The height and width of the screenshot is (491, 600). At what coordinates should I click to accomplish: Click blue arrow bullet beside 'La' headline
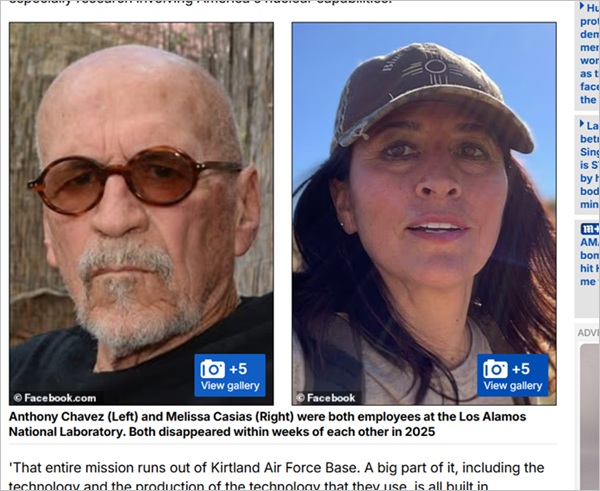point(582,124)
